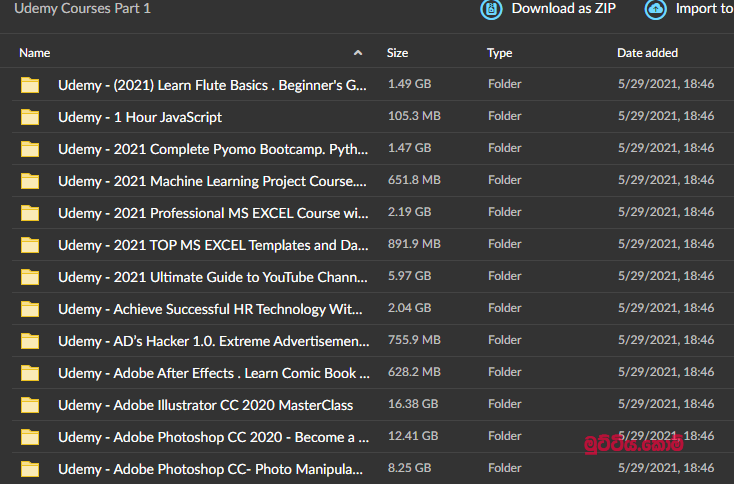The width and height of the screenshot is (734, 484).
Task: Open 'Udemy - AD's Hacker 1.0' folder name
Action: coord(213,341)
